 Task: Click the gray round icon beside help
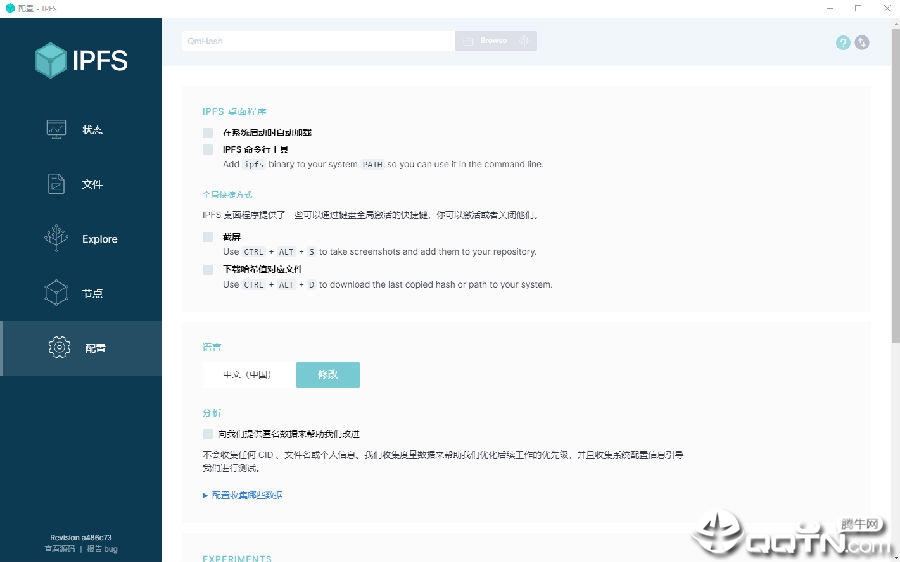(862, 42)
